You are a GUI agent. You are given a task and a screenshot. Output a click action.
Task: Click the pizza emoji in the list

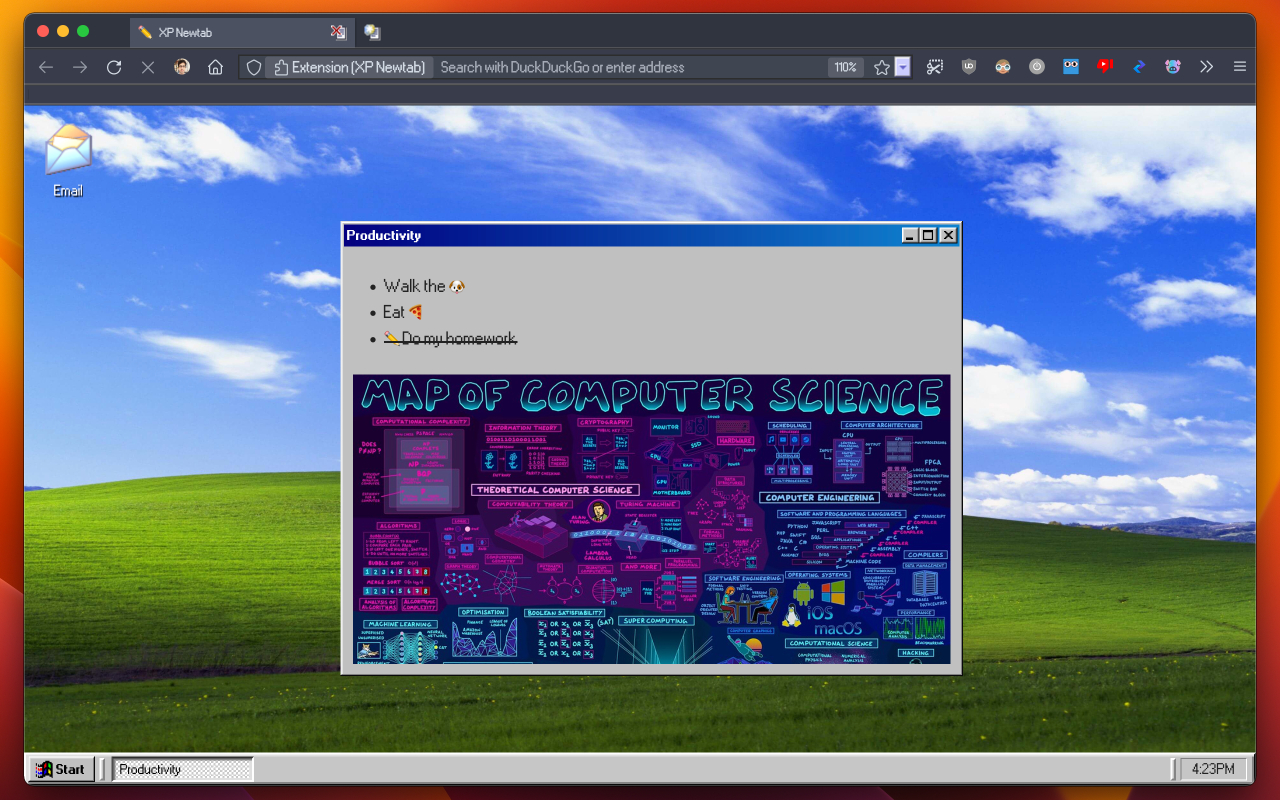point(416,312)
